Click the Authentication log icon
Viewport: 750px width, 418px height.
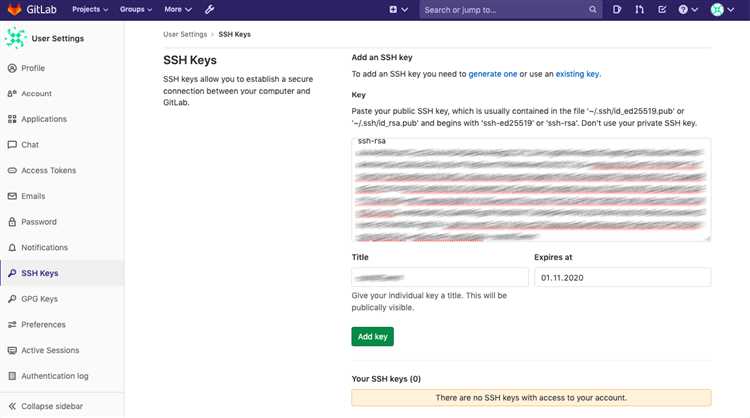pos(12,376)
